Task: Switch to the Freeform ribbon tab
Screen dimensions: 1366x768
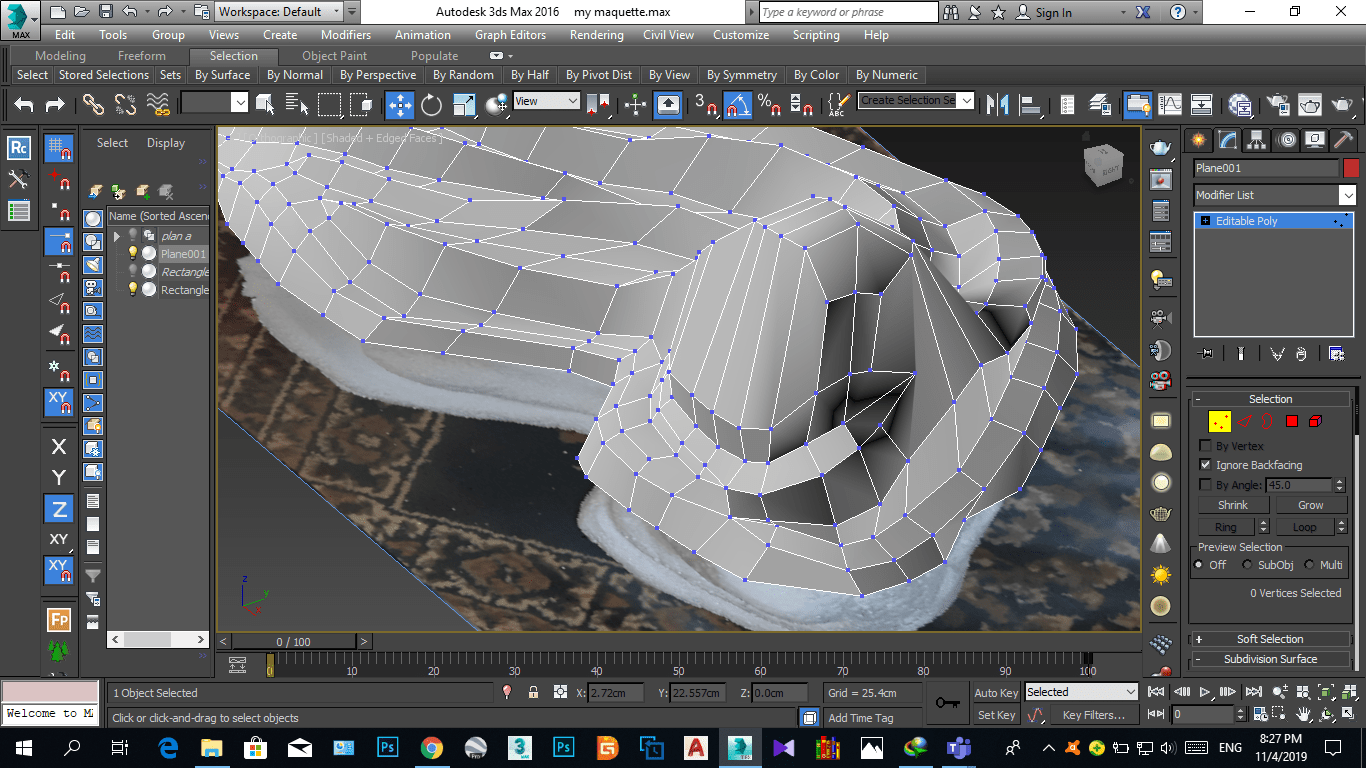Action: (142, 56)
